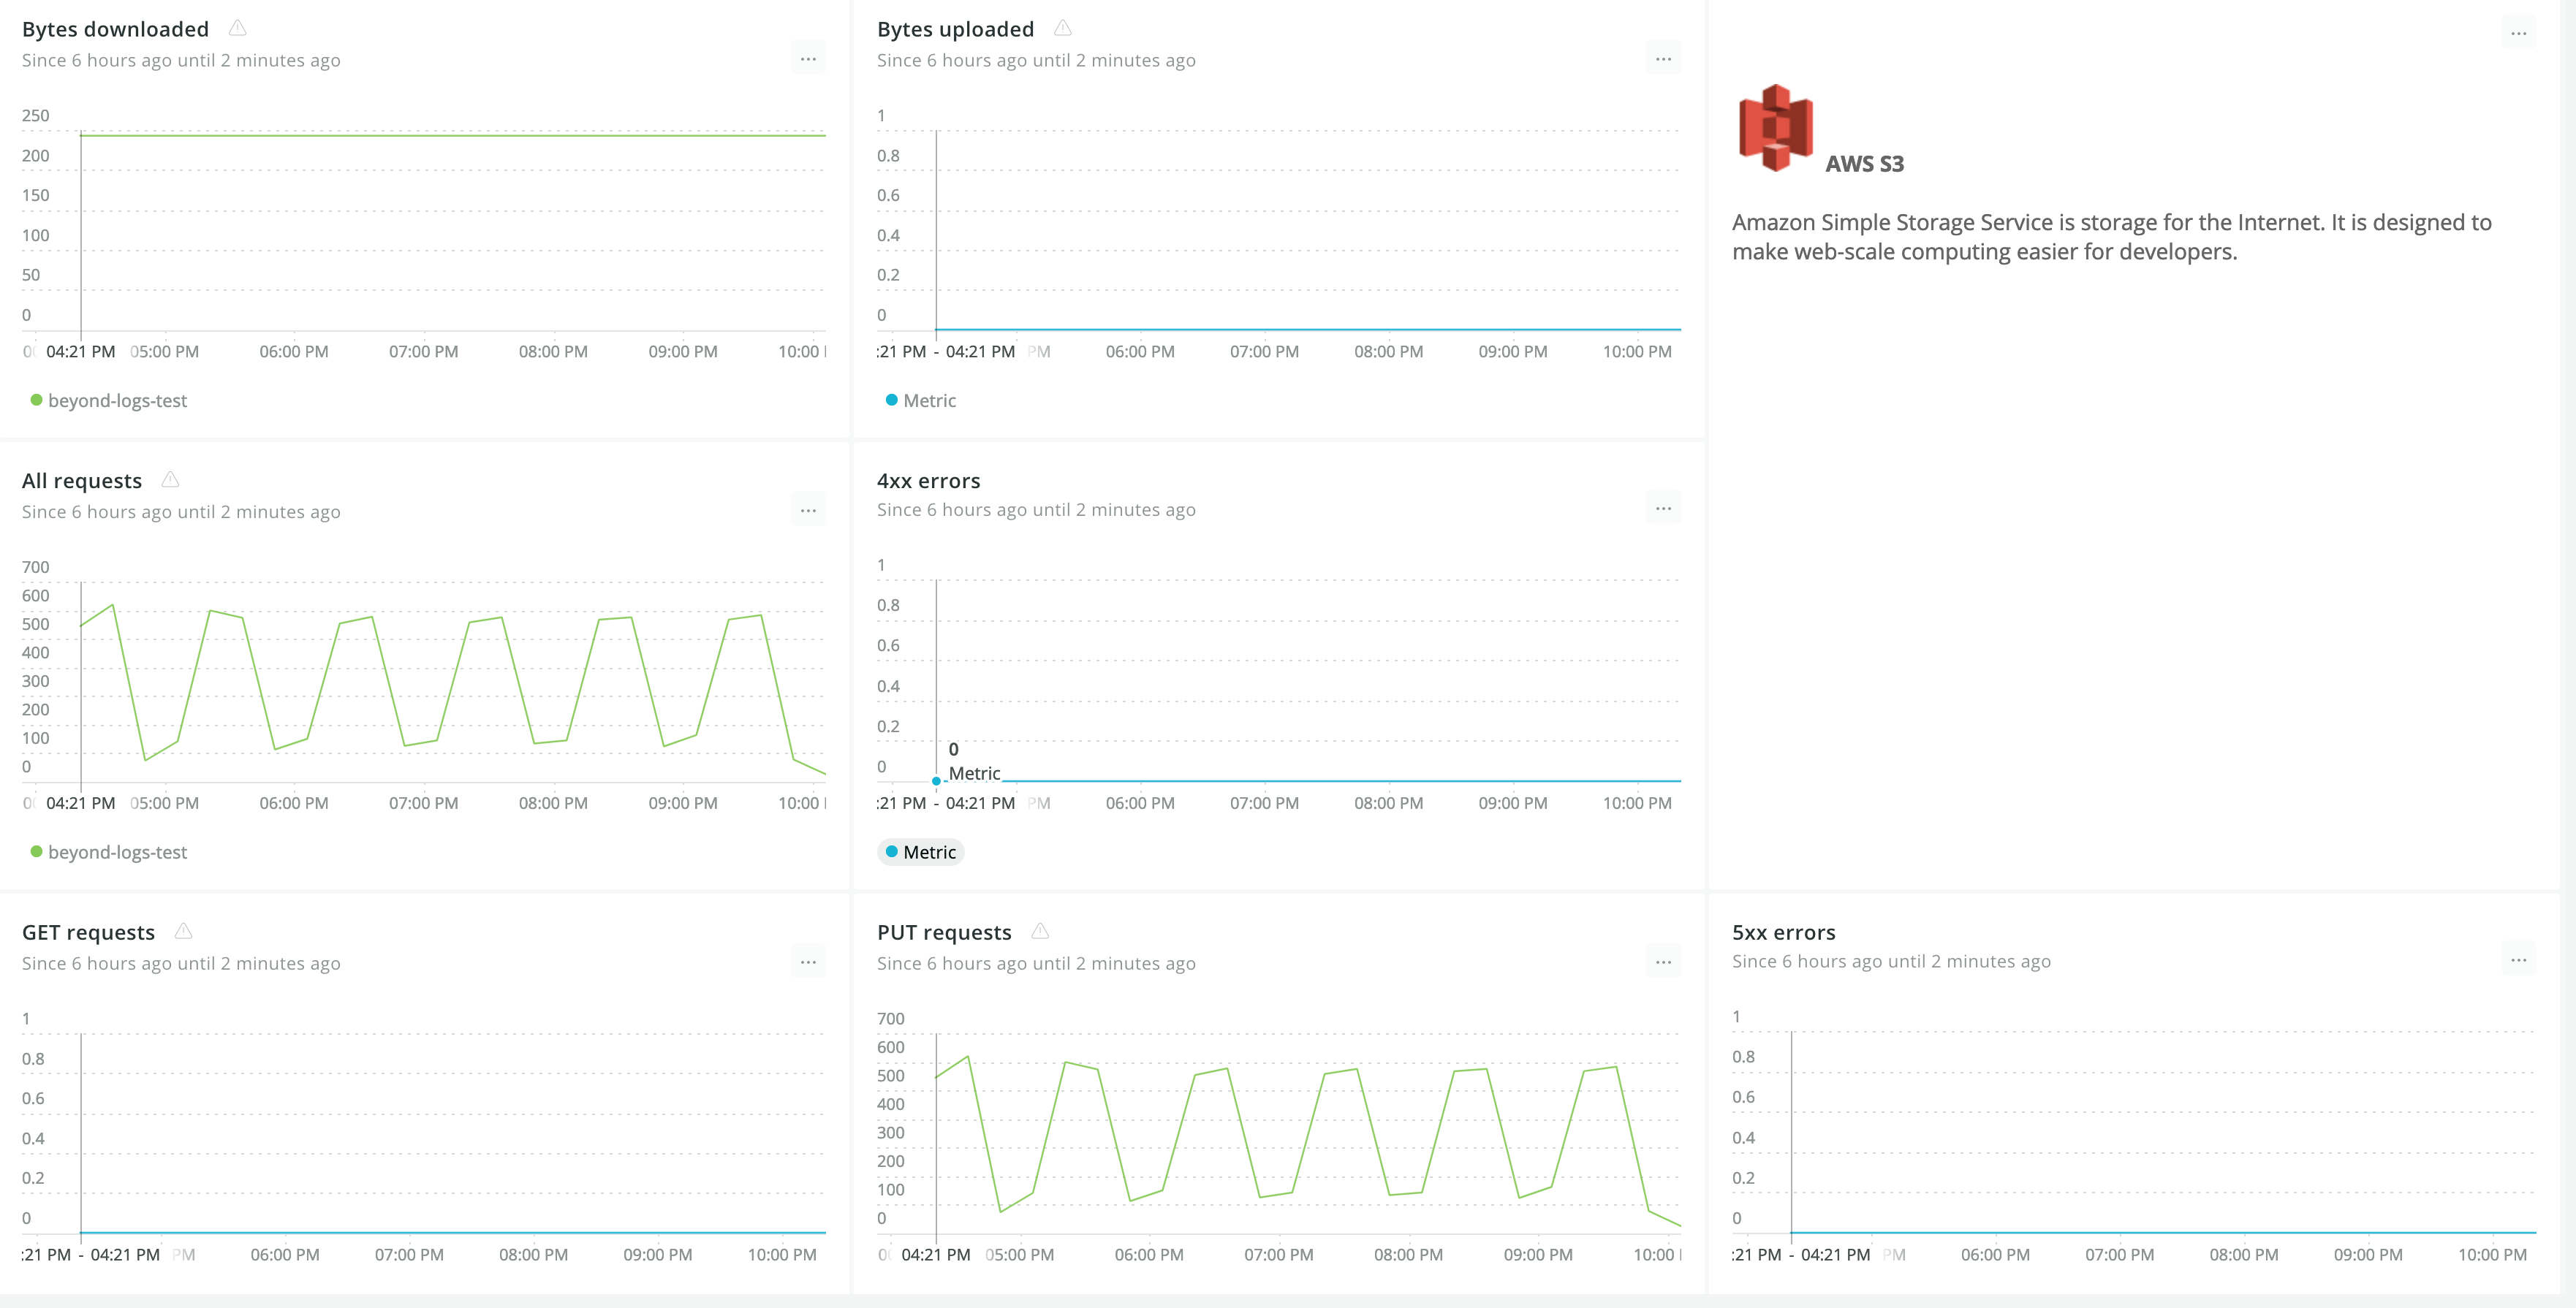Click the AWS S3 logo image

pyautogui.click(x=1775, y=128)
